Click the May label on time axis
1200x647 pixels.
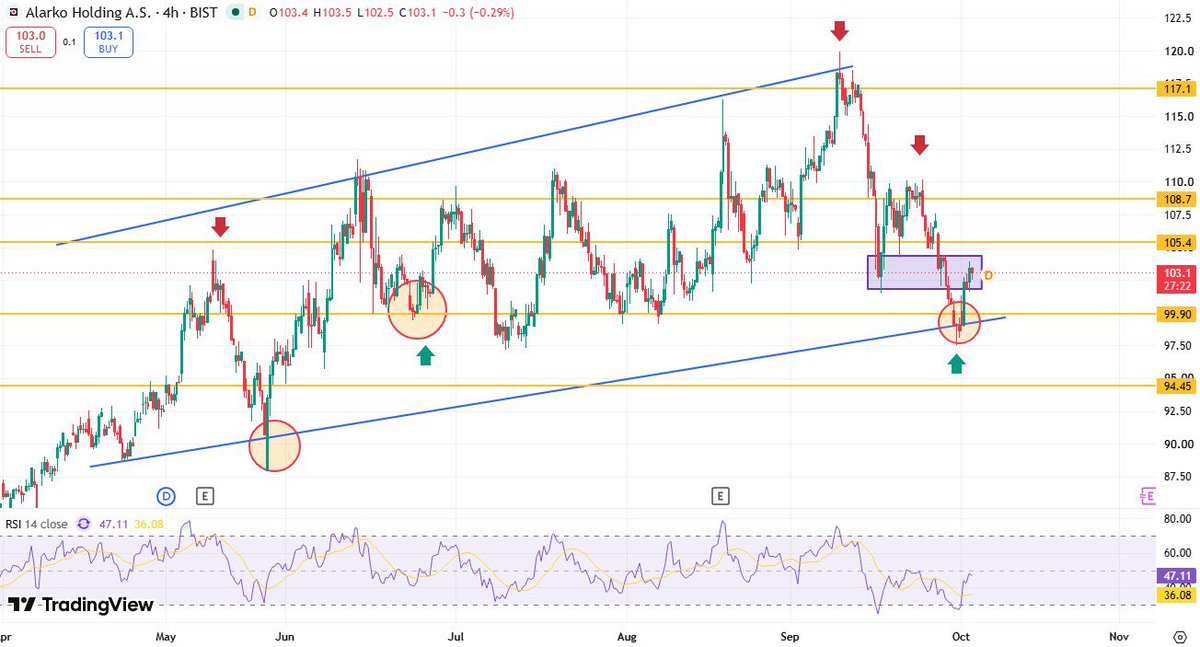coord(166,636)
